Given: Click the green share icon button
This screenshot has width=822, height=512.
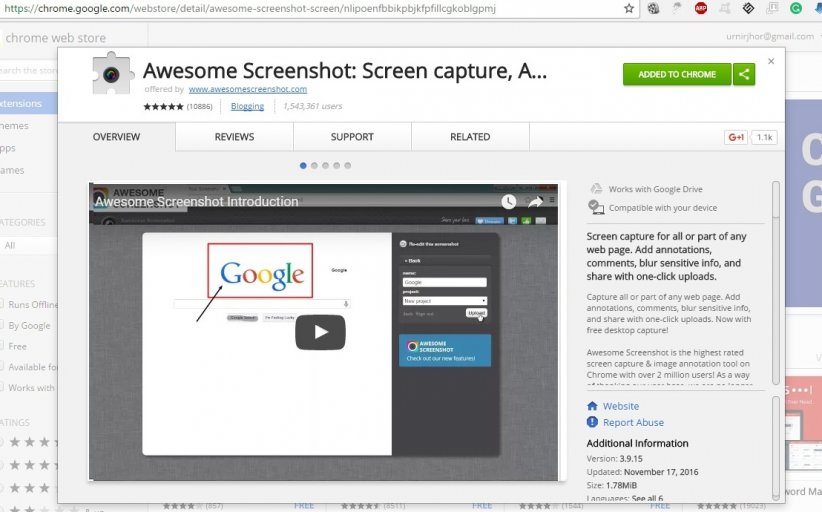Looking at the screenshot, I should click(743, 74).
